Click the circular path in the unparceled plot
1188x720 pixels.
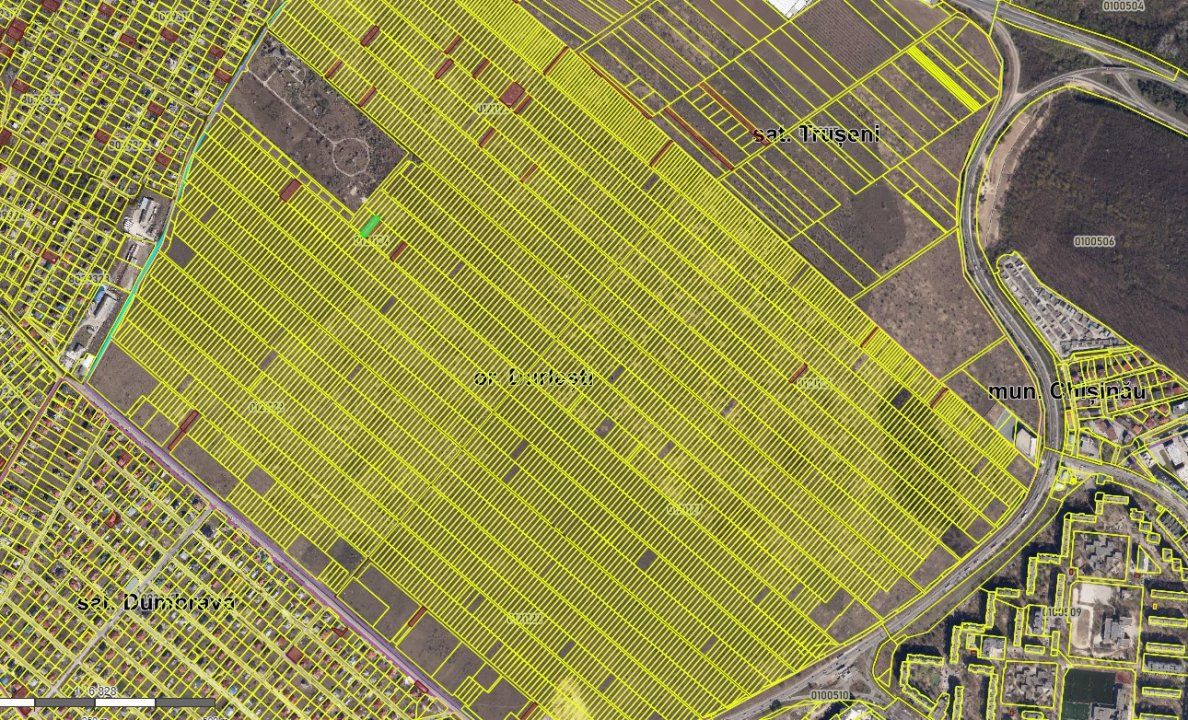[x=351, y=155]
